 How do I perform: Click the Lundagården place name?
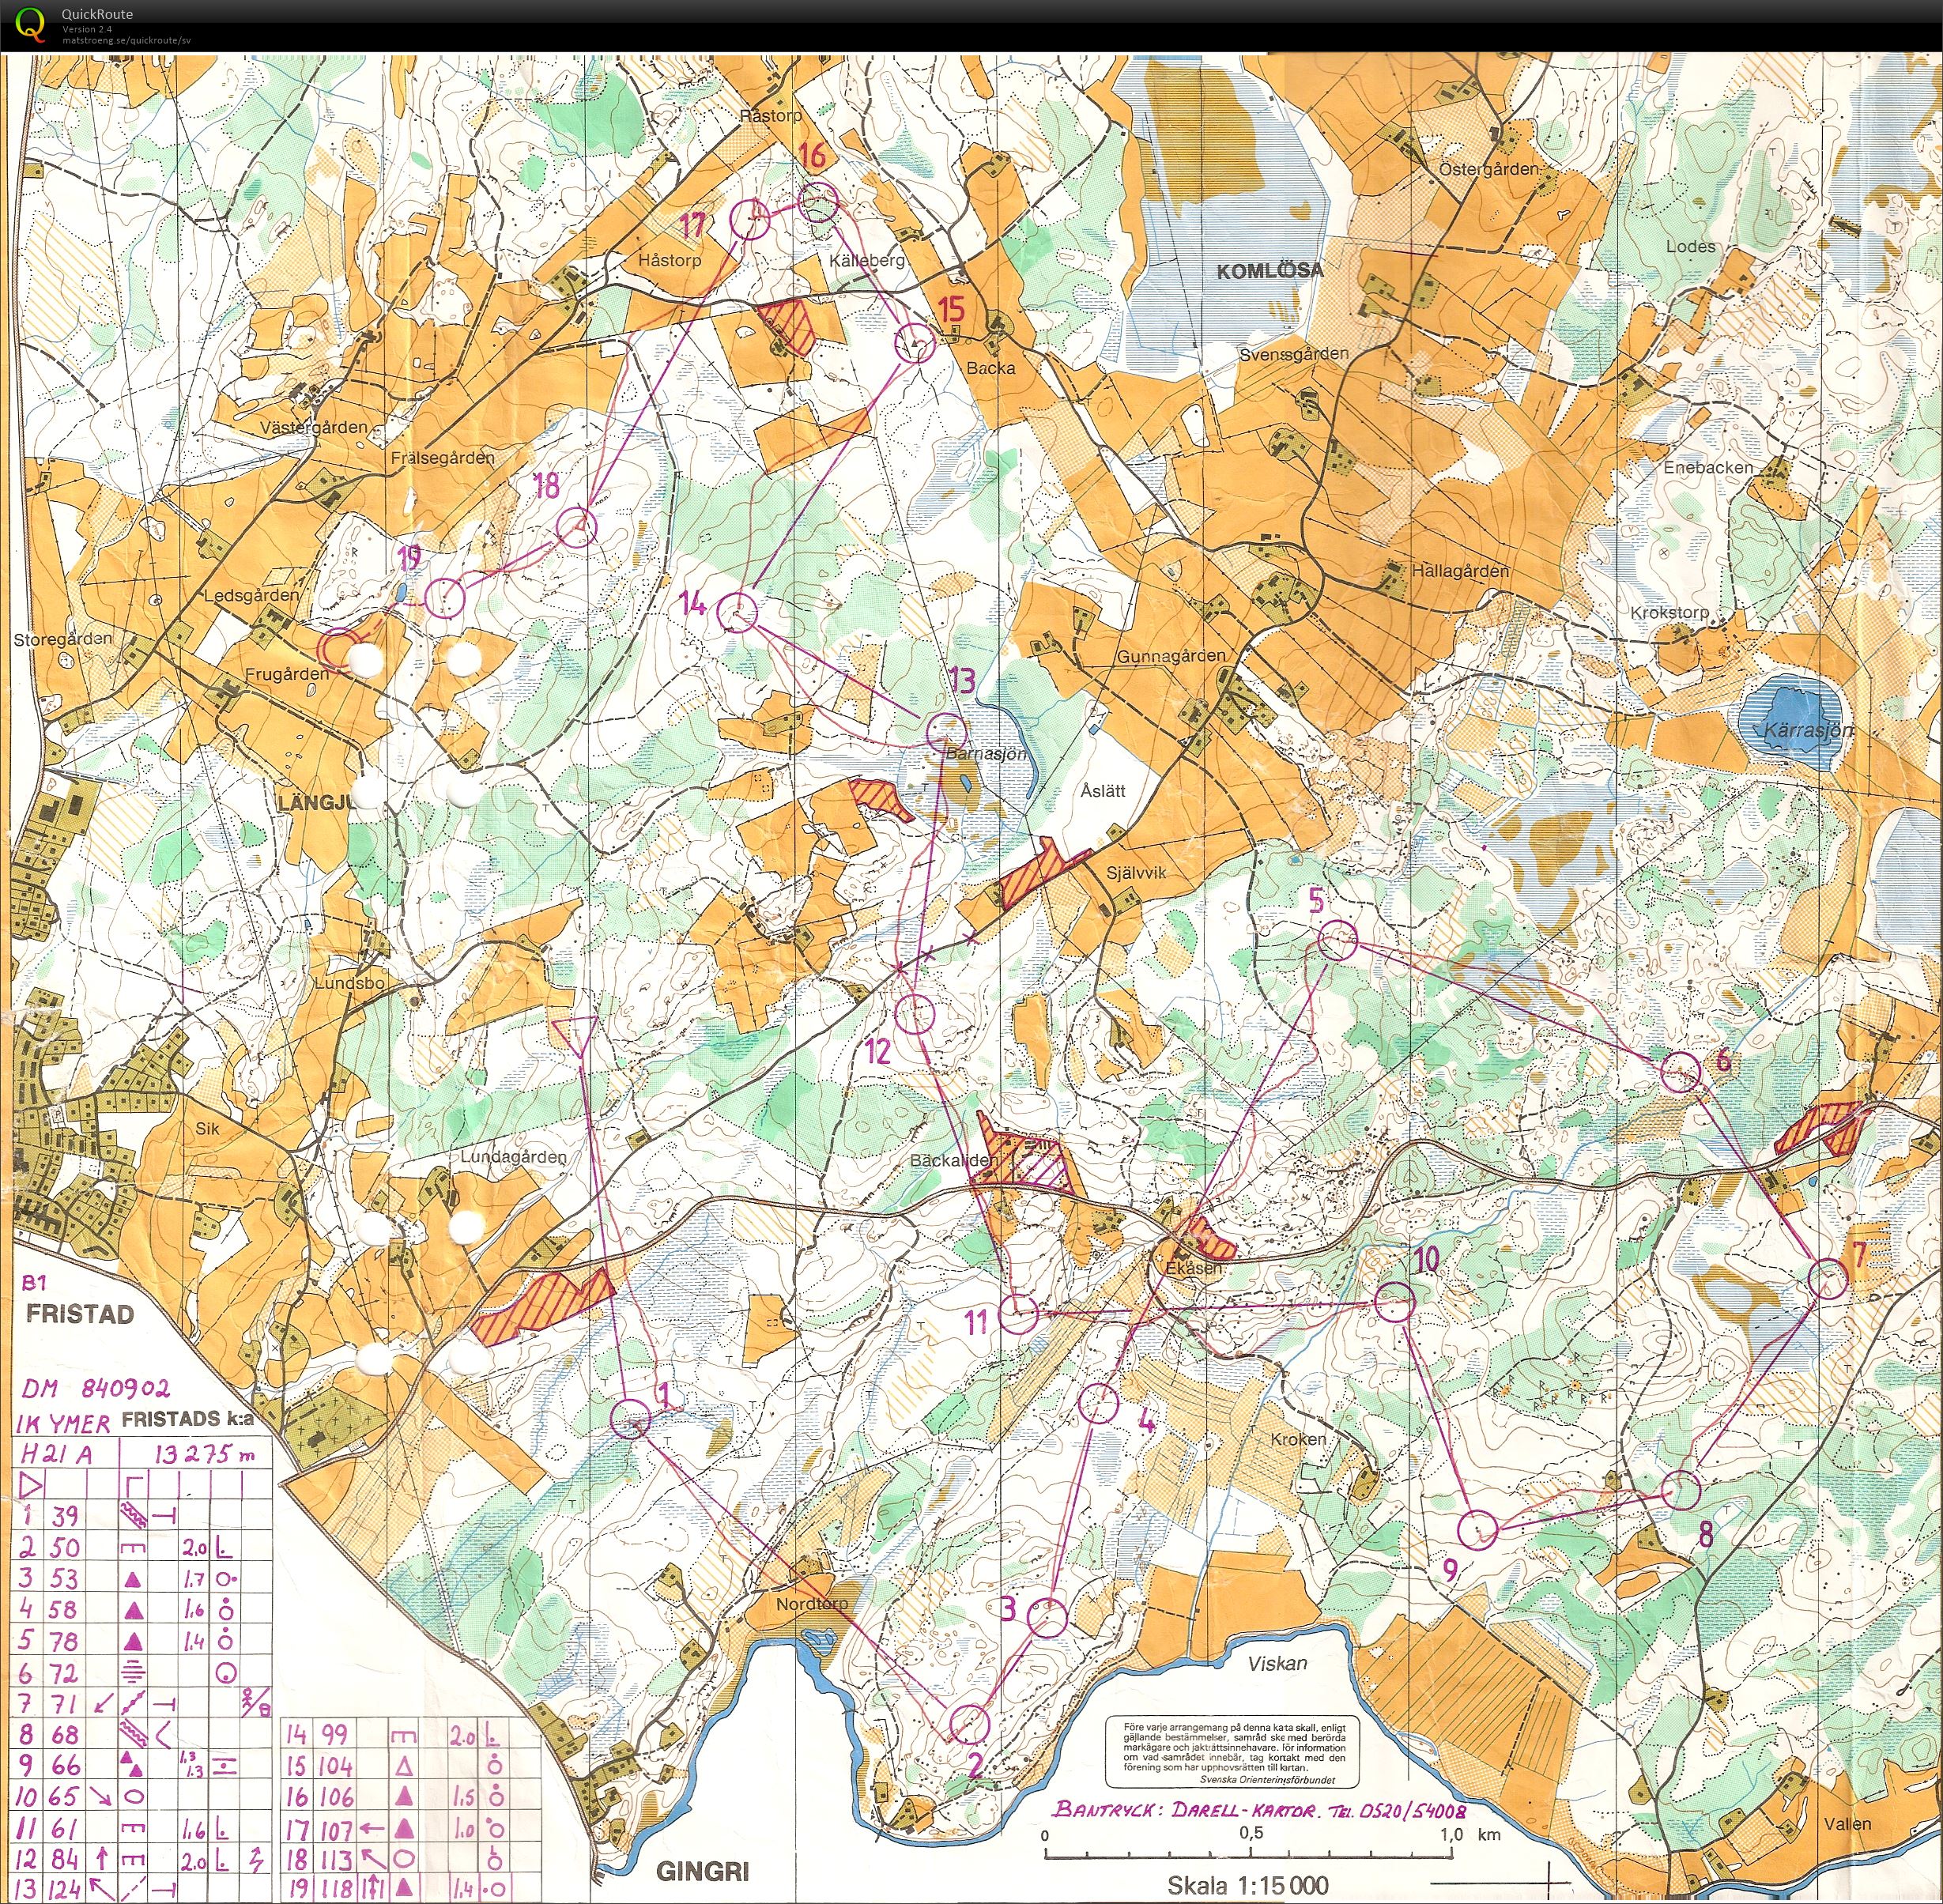tap(513, 1156)
